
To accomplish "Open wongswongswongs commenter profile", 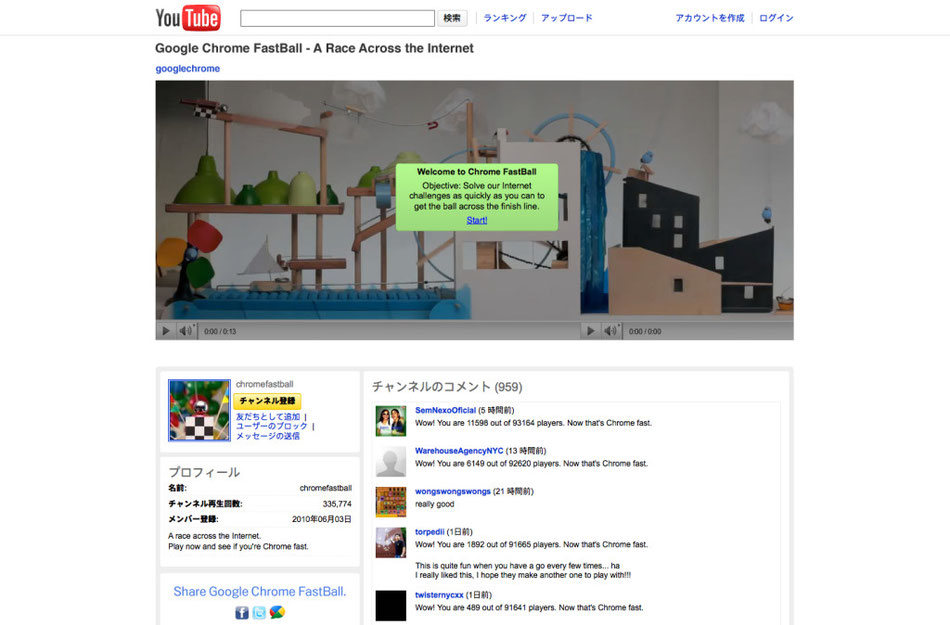I will point(453,491).
